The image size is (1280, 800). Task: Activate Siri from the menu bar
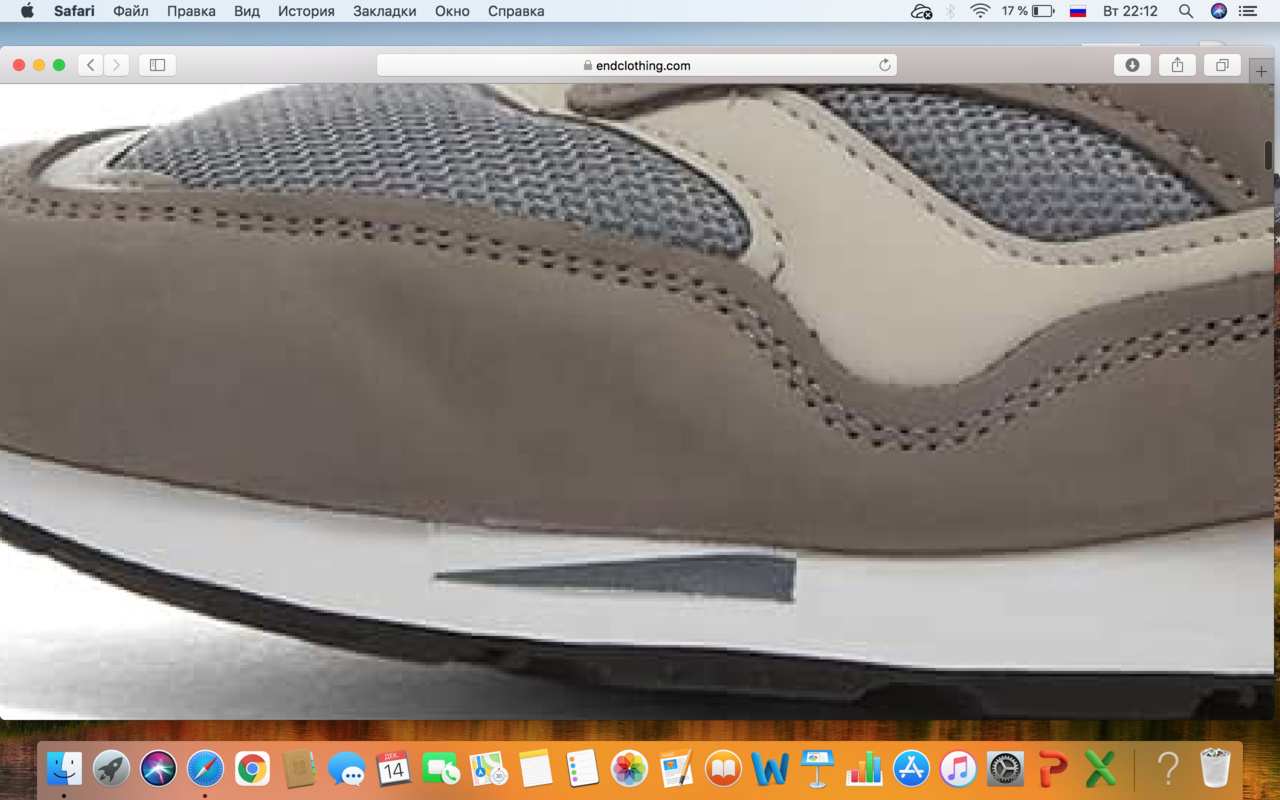(1218, 11)
